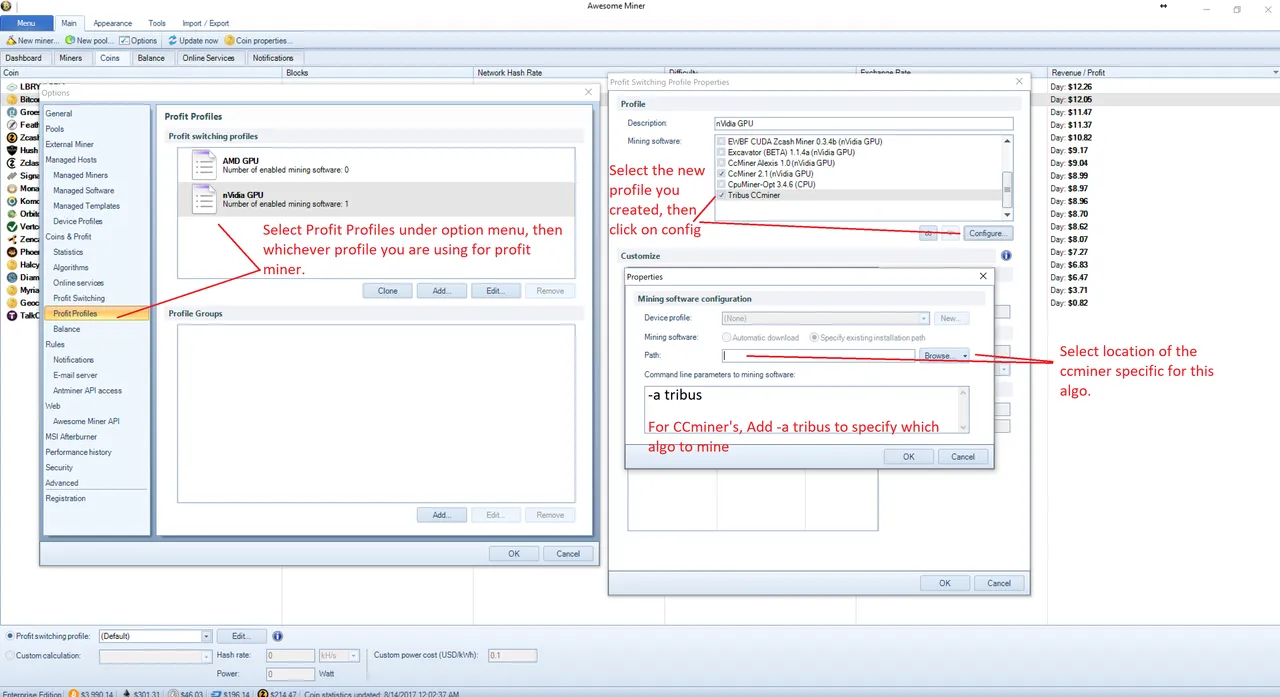Image resolution: width=1280 pixels, height=697 pixels.
Task: Click the Litecoin price icon in status bar
Action: tap(171, 693)
